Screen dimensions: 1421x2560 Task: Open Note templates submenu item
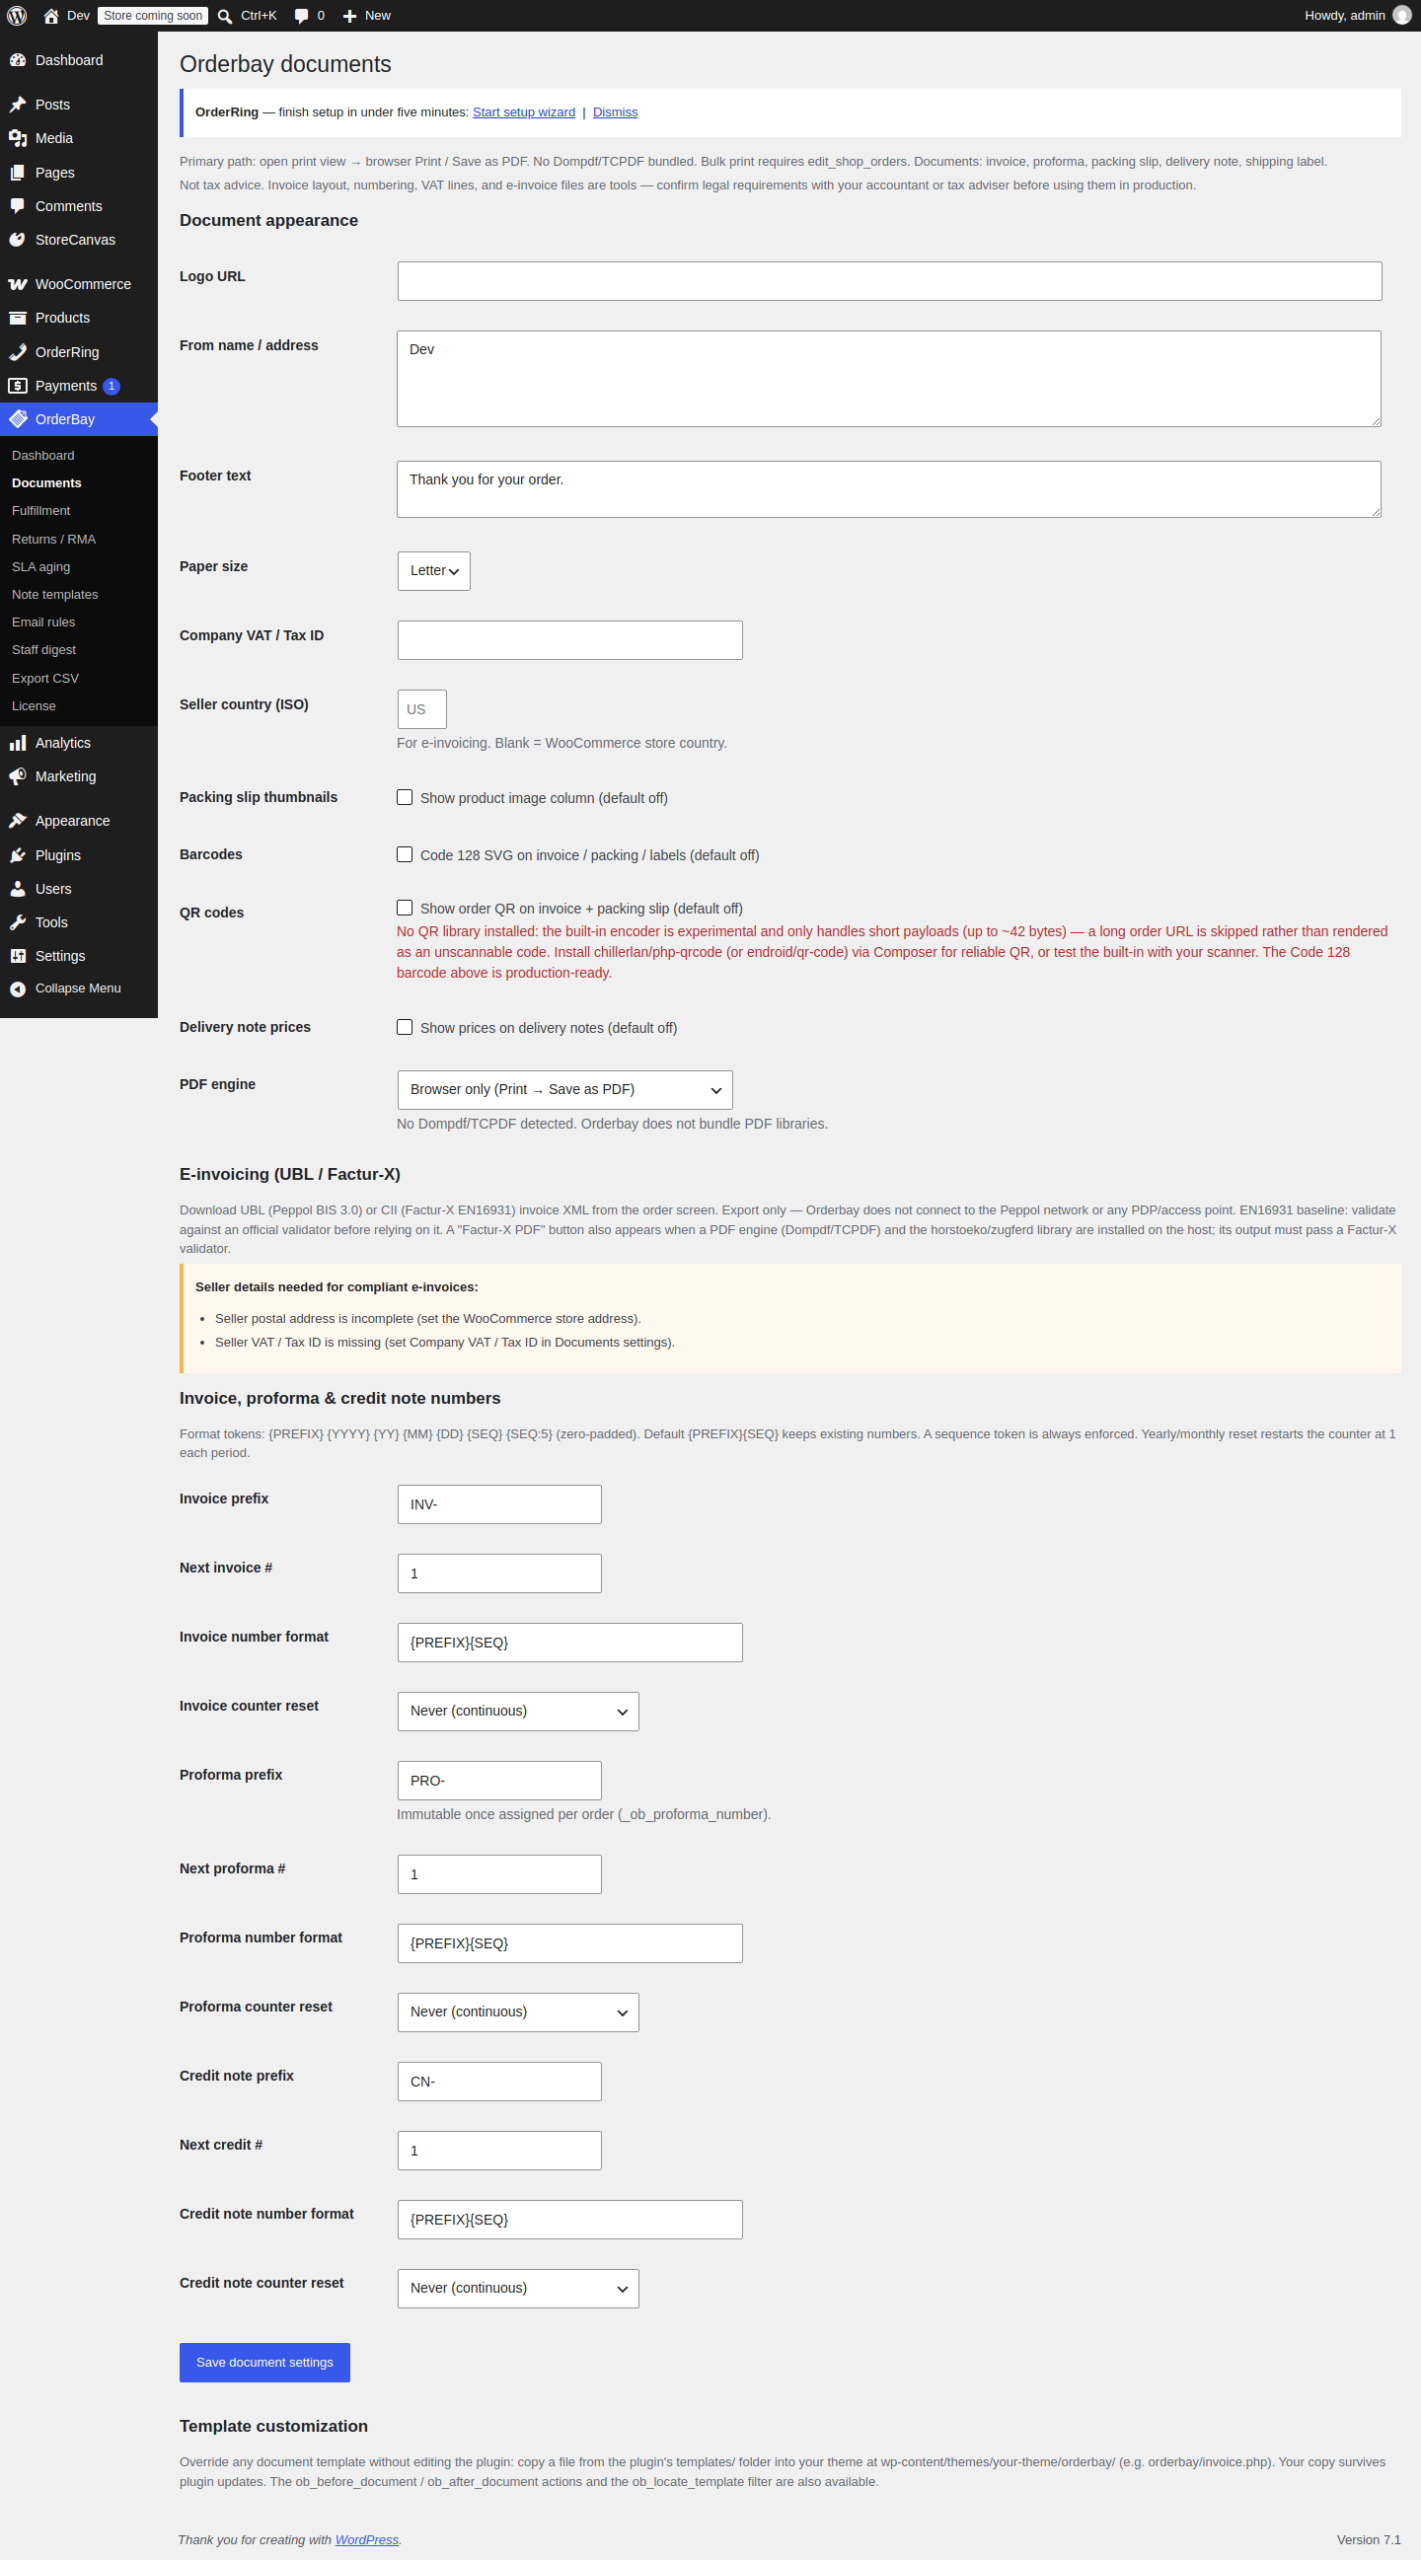click(x=55, y=595)
